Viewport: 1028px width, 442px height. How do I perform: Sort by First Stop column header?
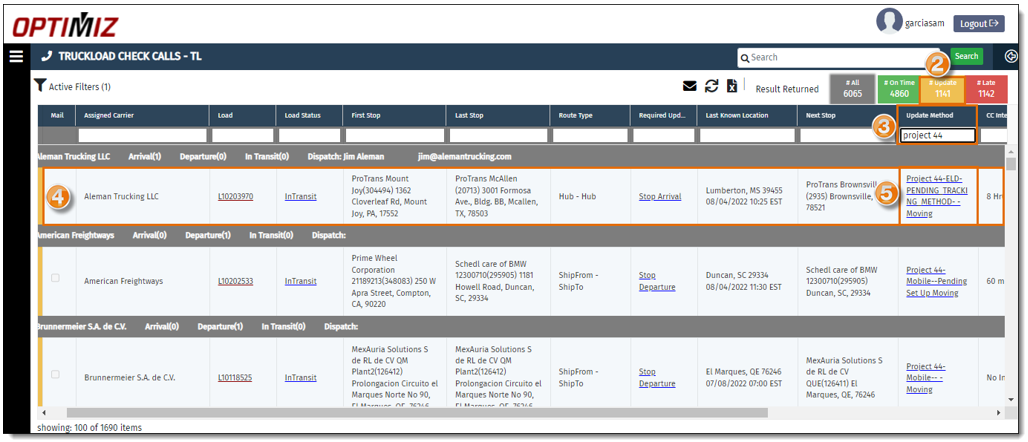pyautogui.click(x=395, y=115)
